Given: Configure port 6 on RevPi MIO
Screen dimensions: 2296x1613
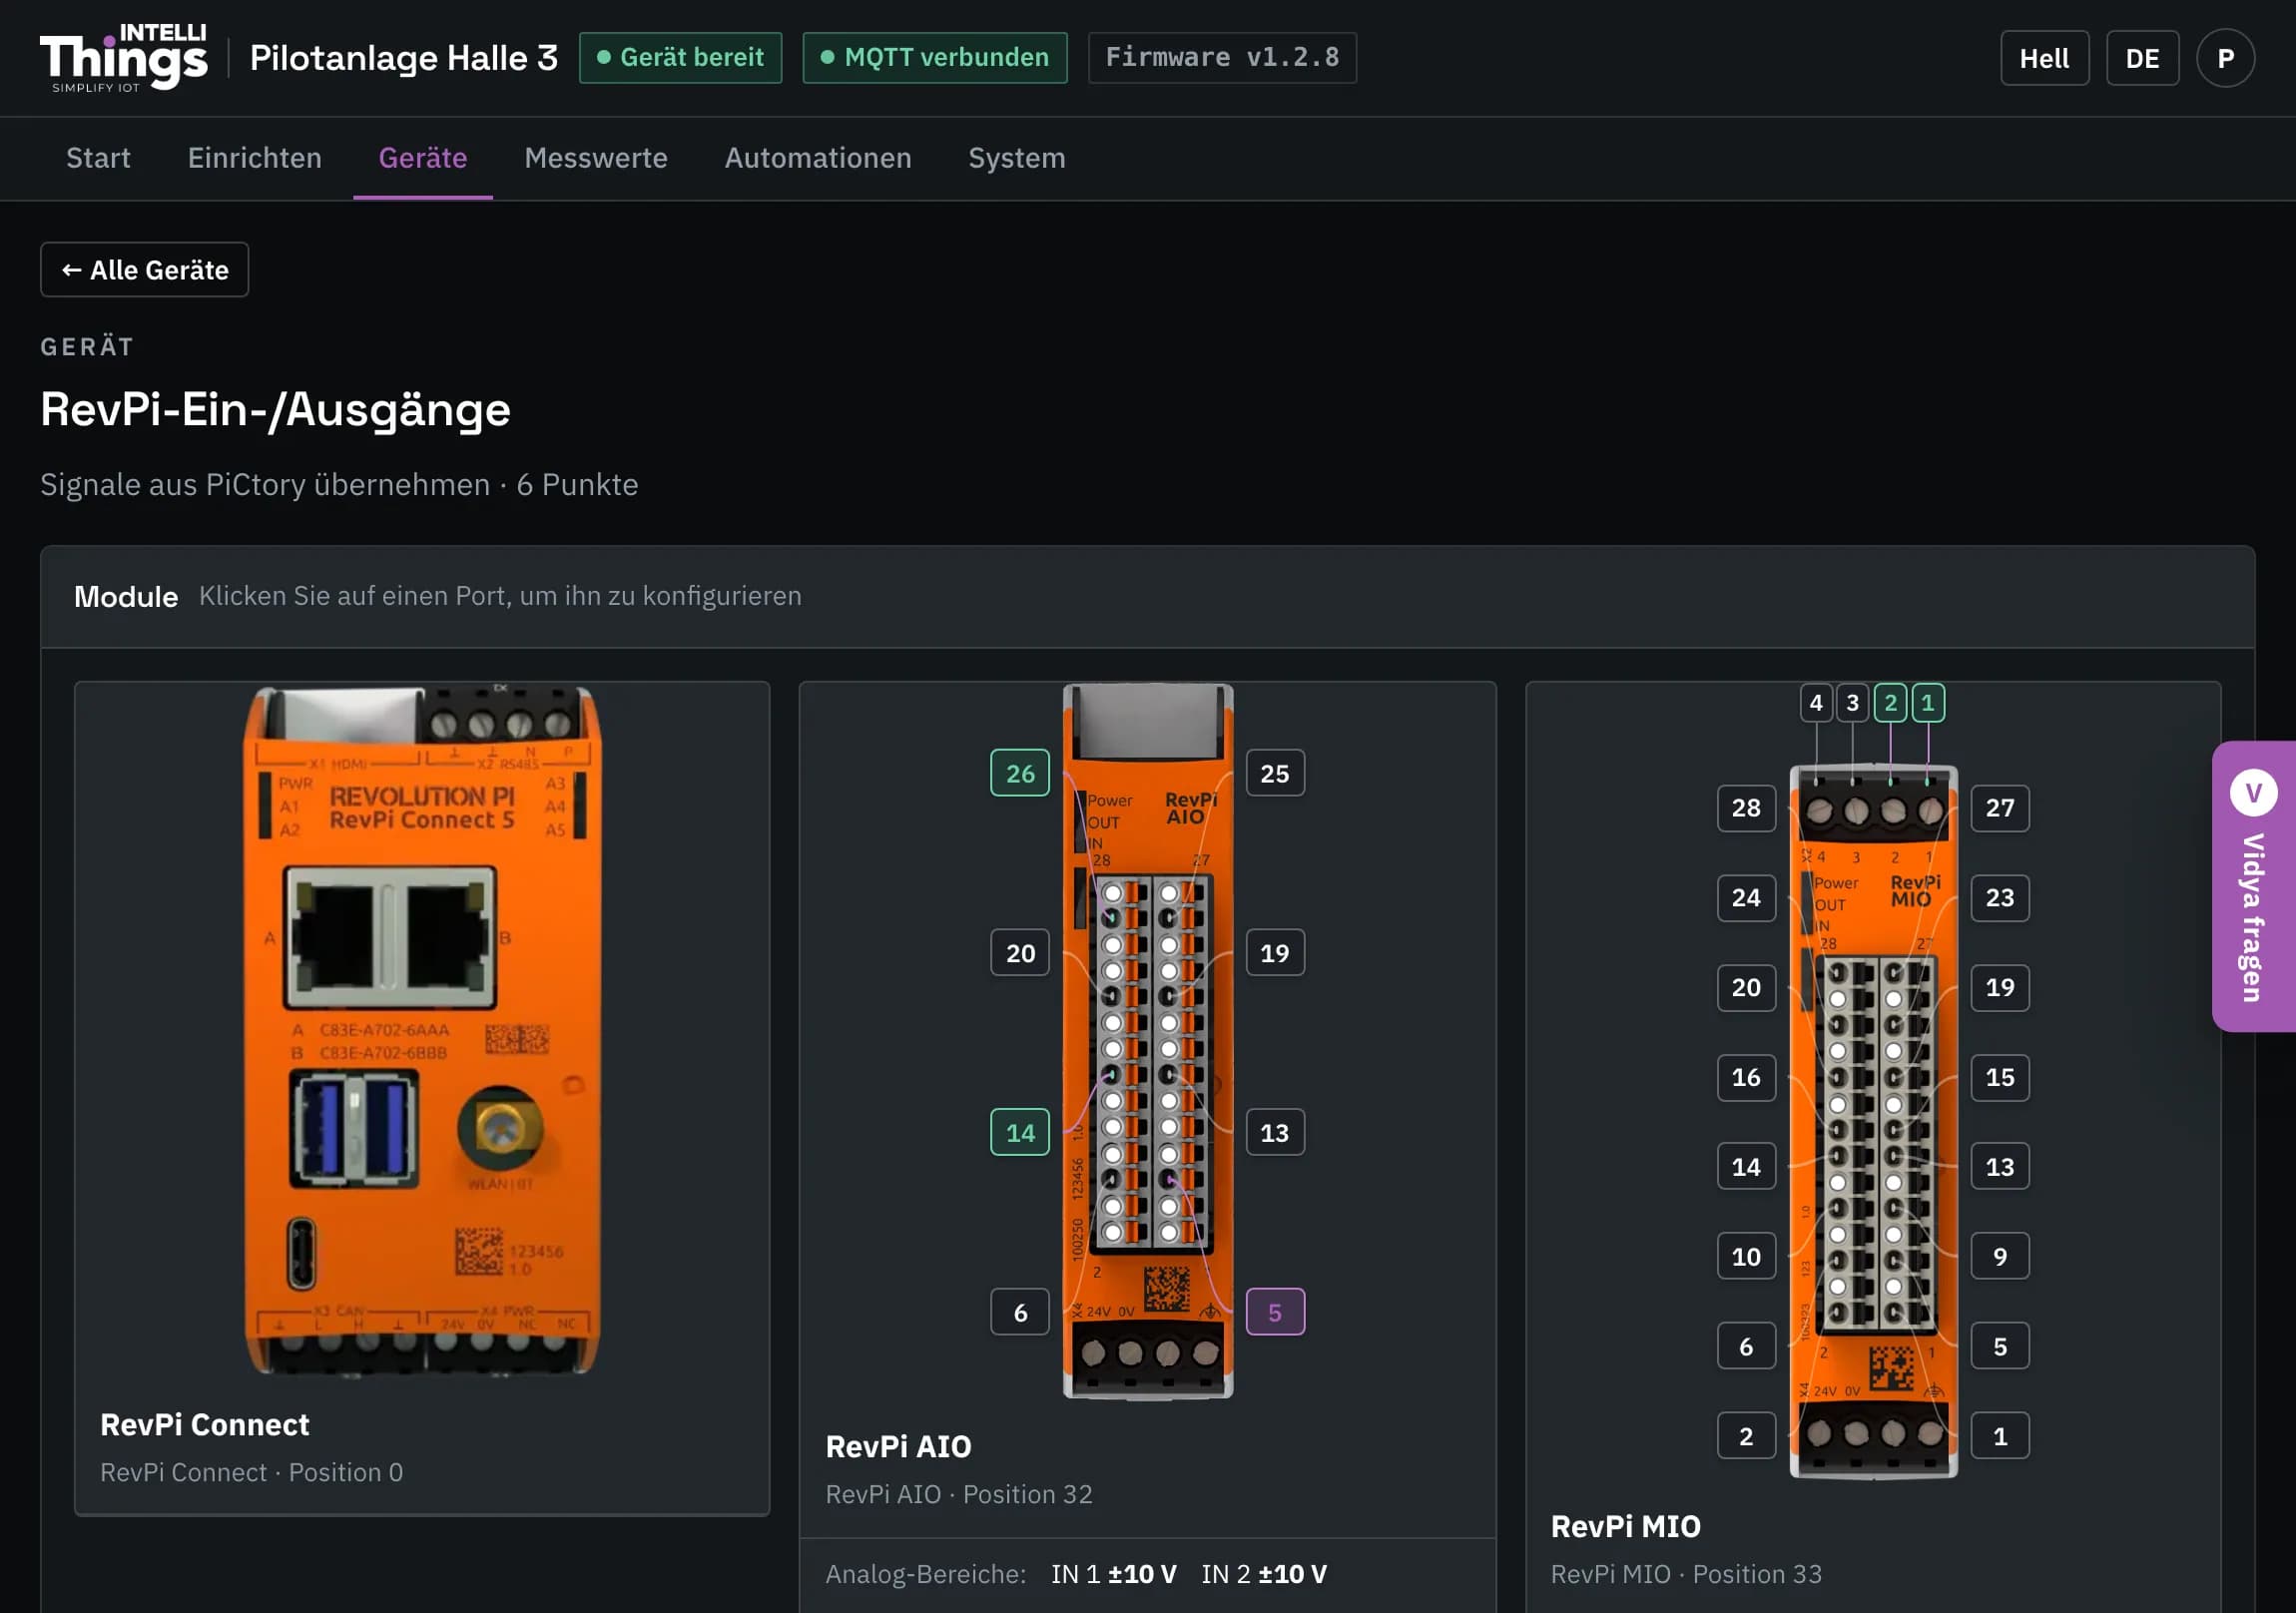Looking at the screenshot, I should (x=1746, y=1346).
